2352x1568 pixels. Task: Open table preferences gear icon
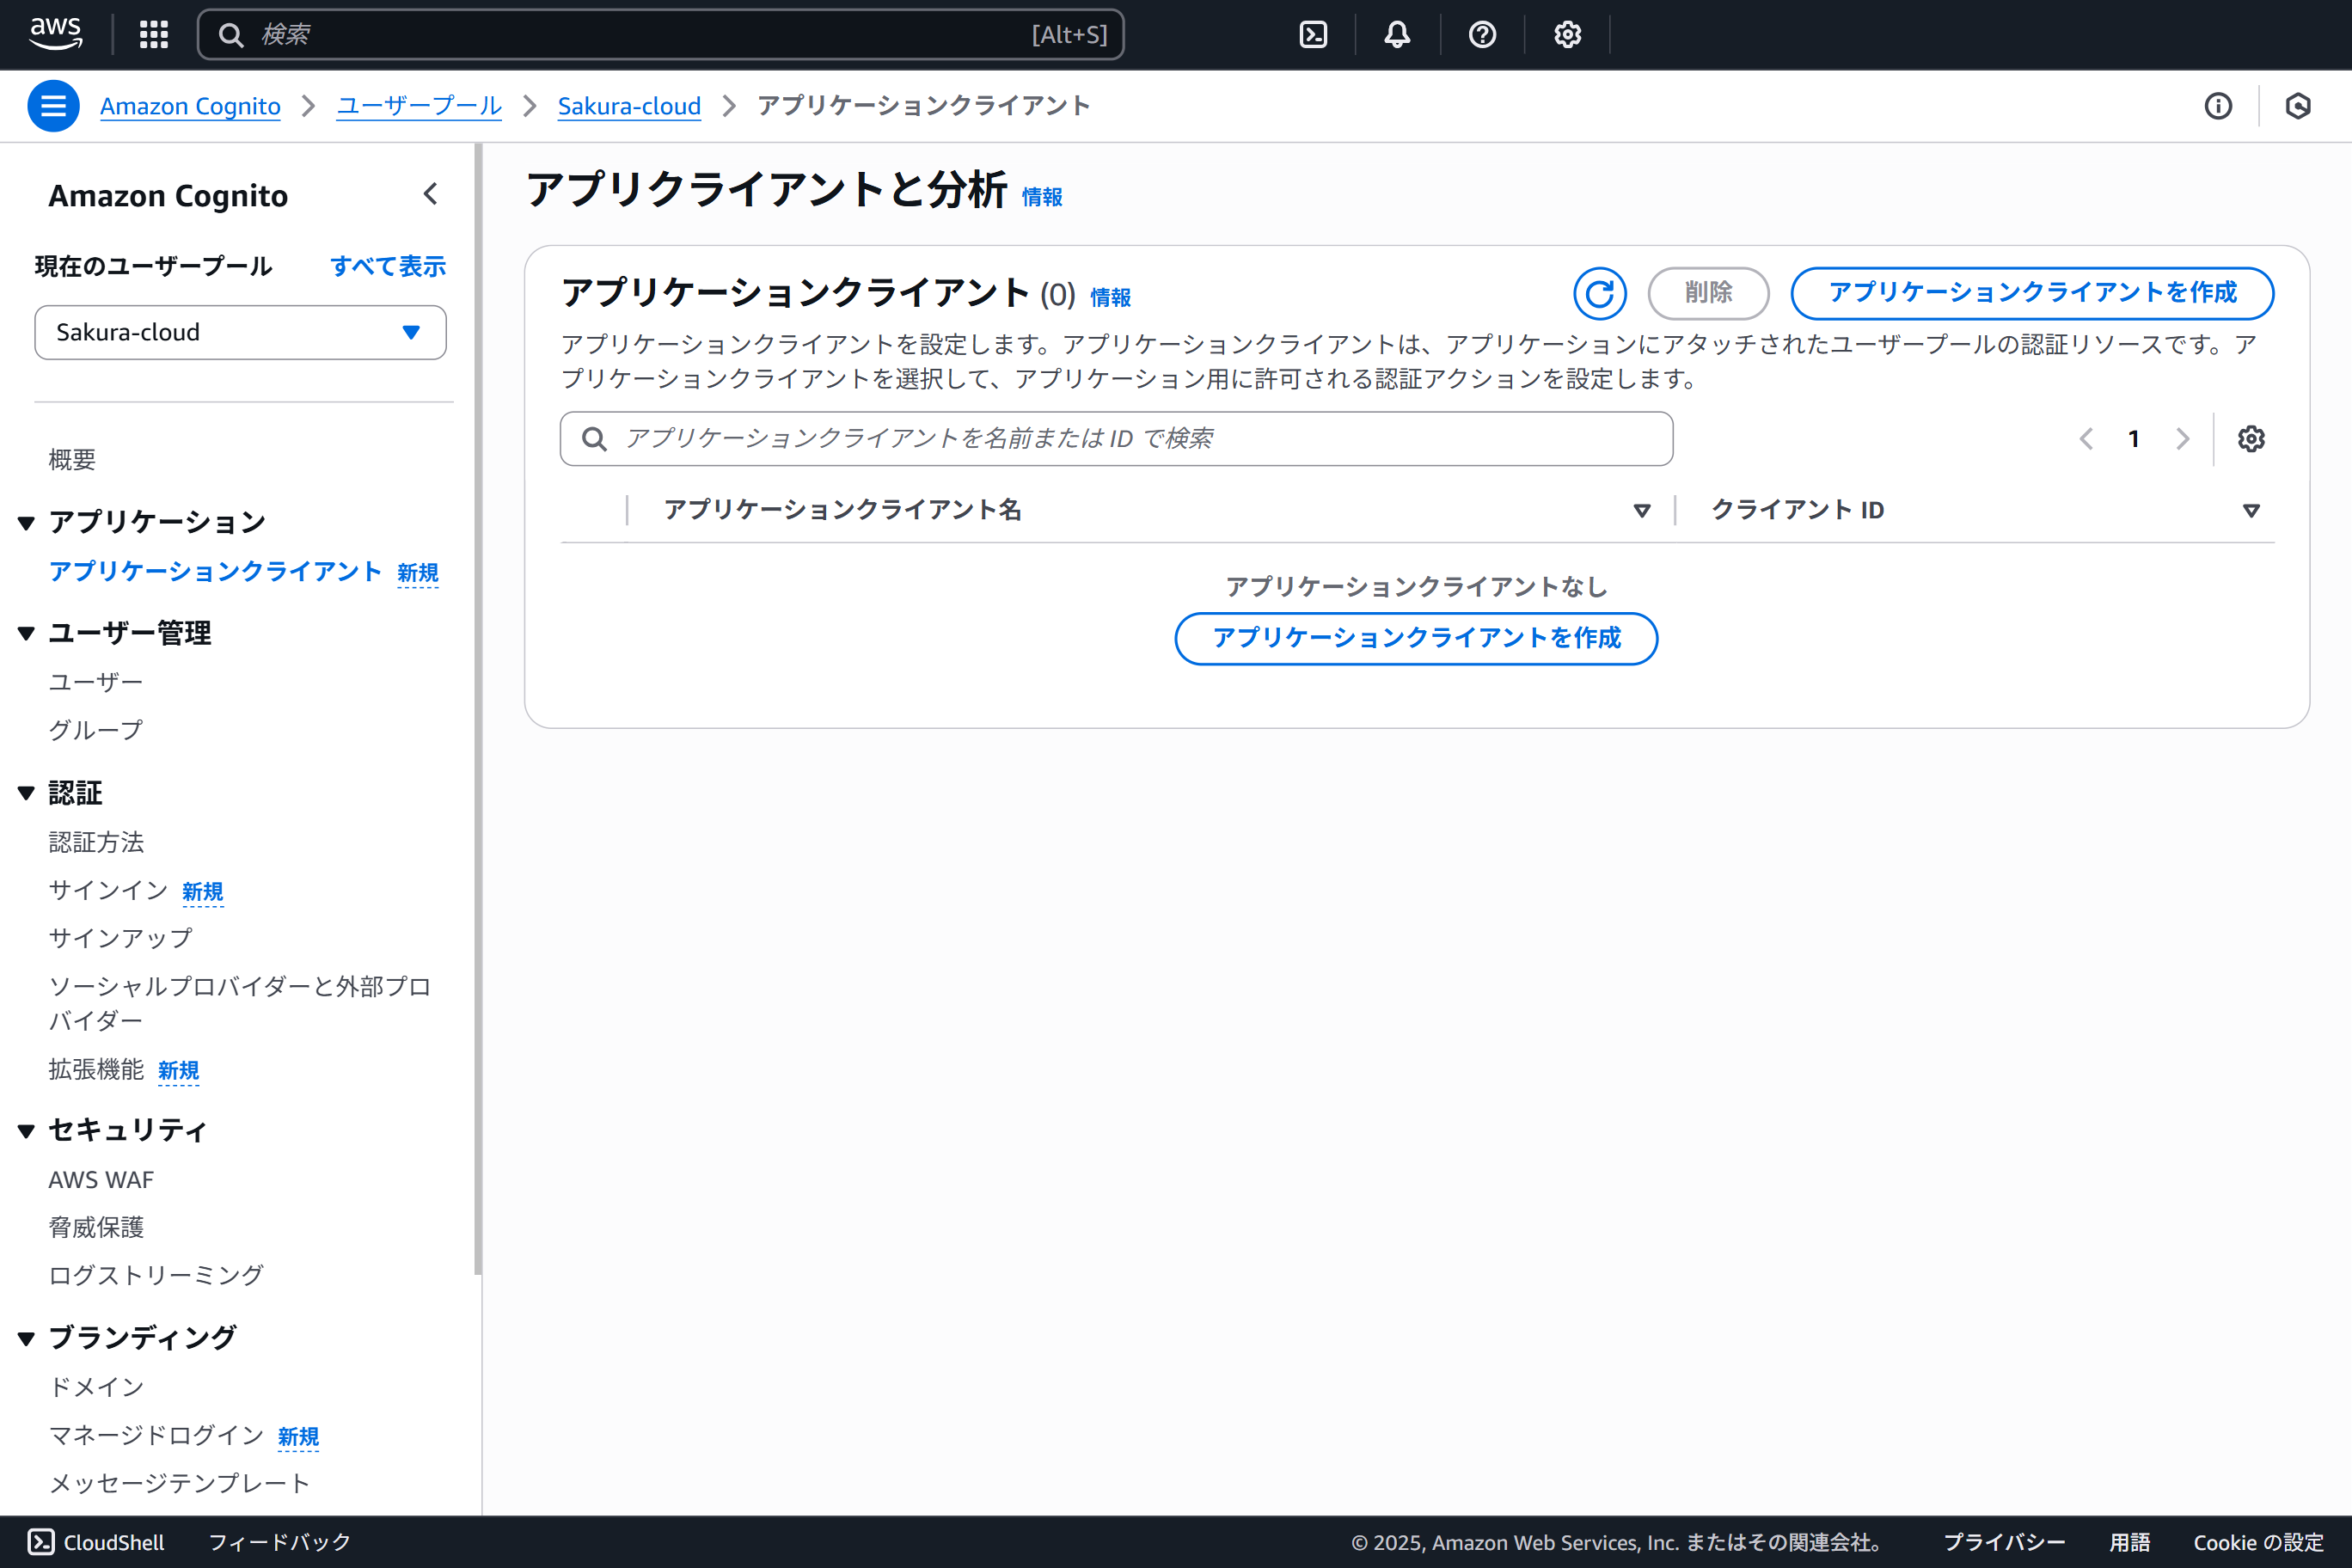tap(2251, 439)
